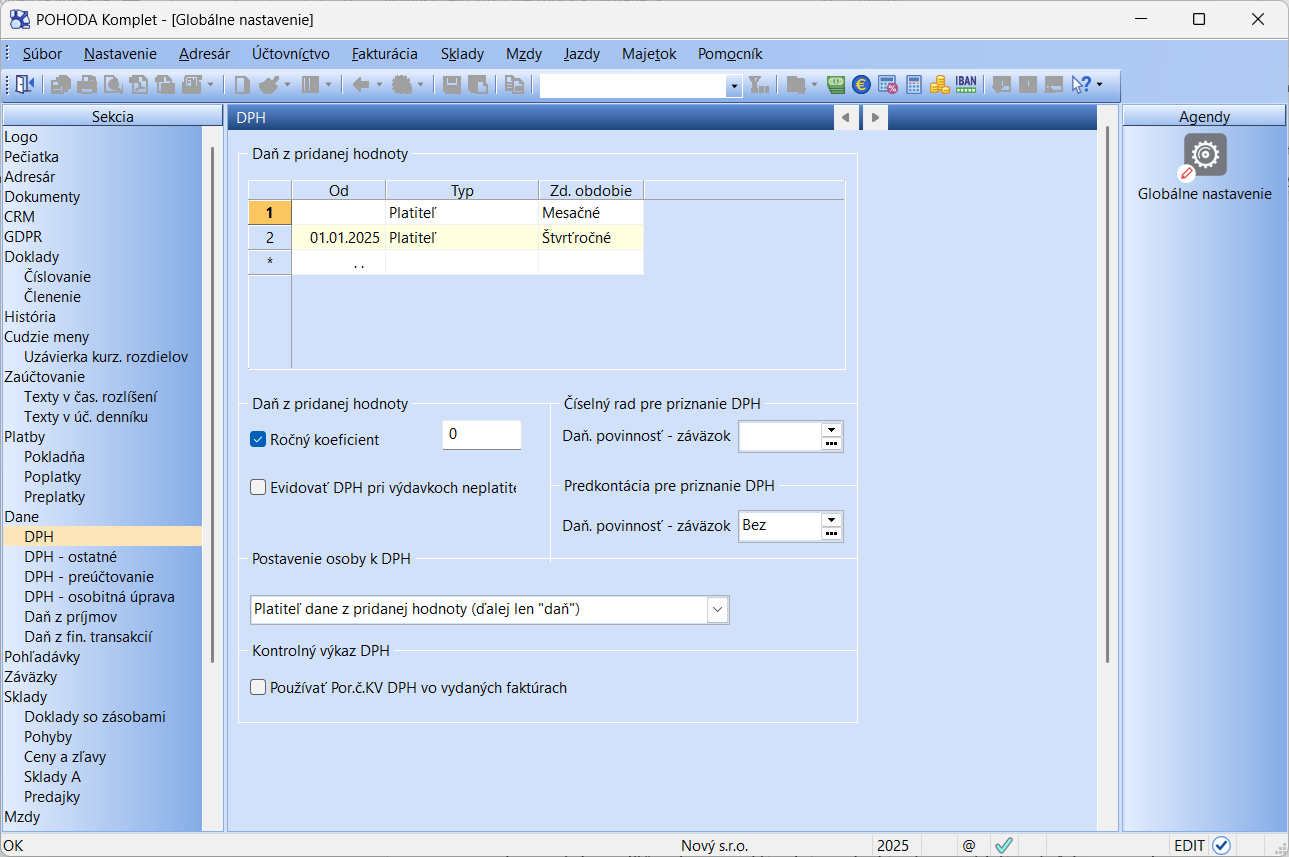Click the Ročný koeficient value field
1289x857 pixels.
[482, 435]
